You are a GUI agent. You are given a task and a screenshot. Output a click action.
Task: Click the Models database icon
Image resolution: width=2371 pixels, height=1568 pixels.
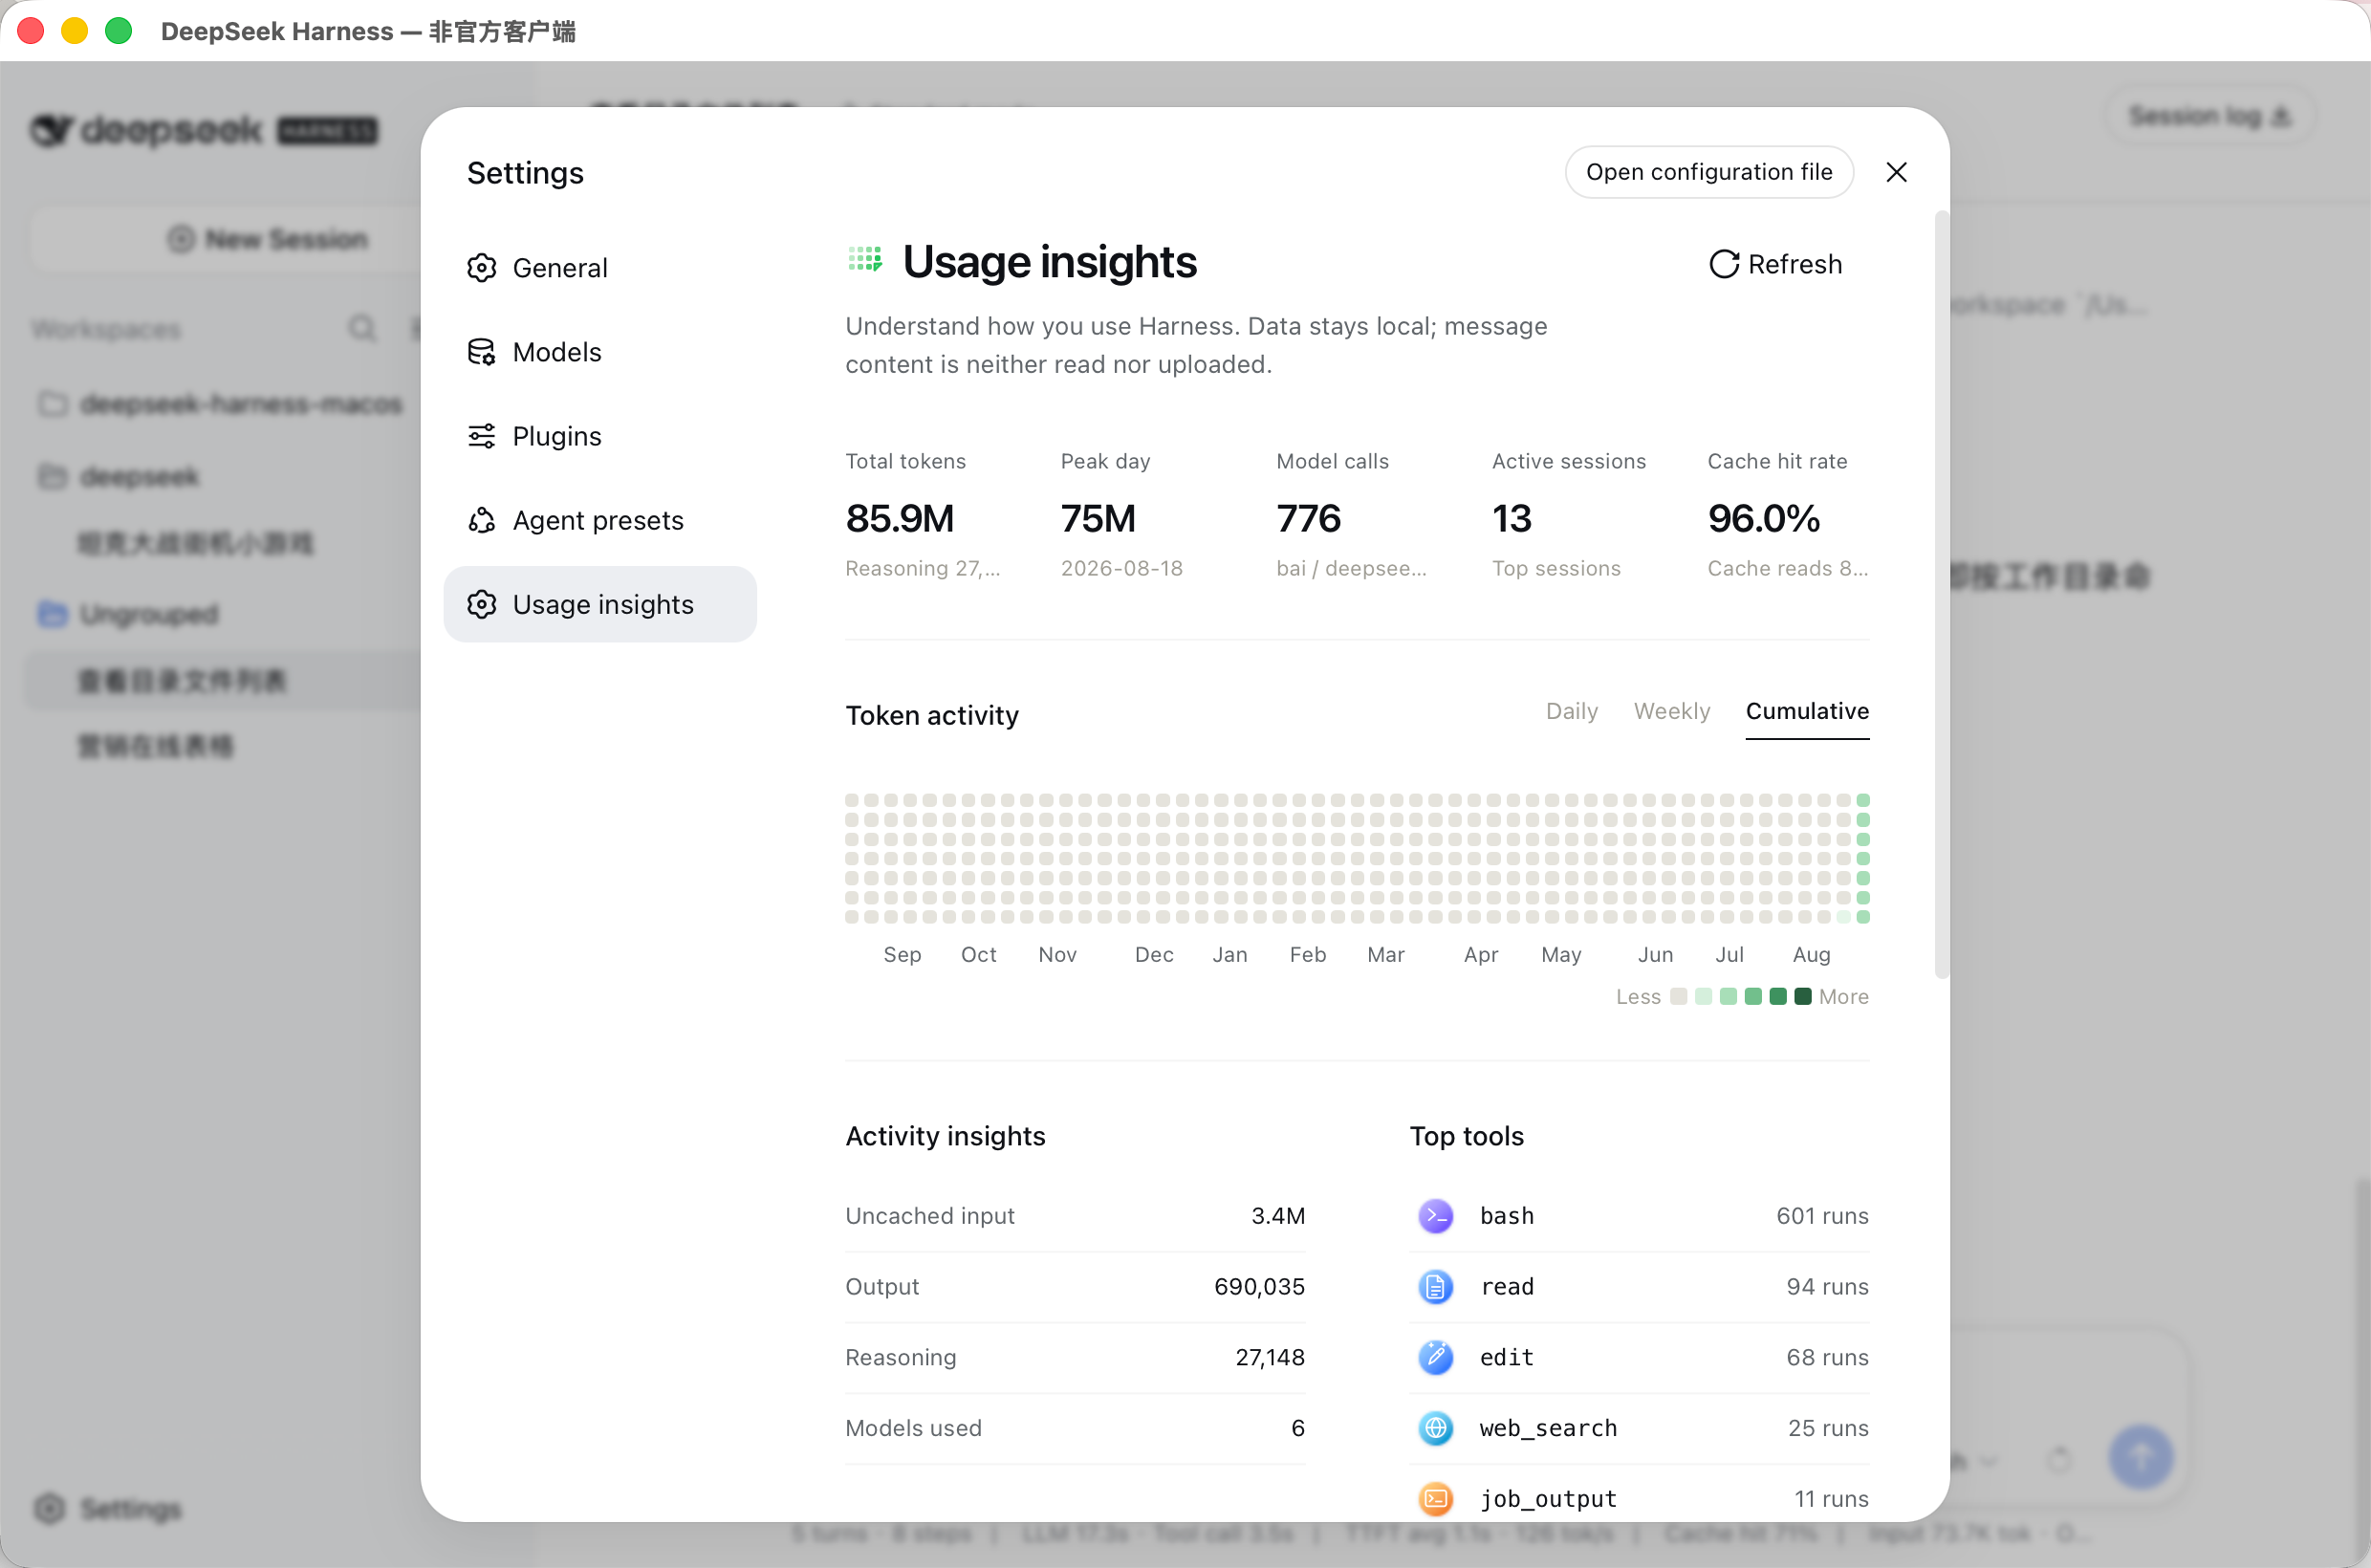point(482,352)
